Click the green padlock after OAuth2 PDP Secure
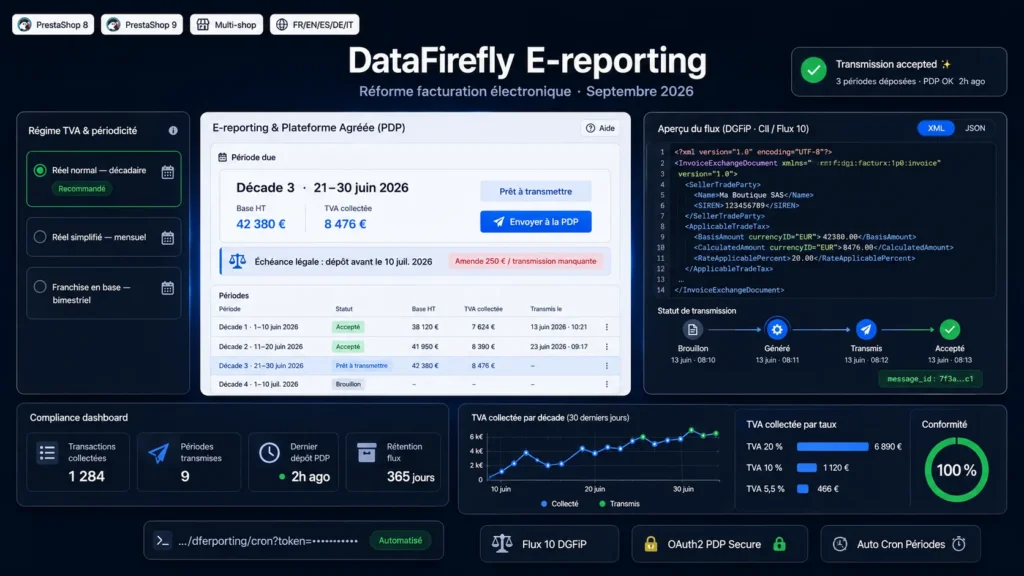Image resolution: width=1024 pixels, height=576 pixels. 779,544
